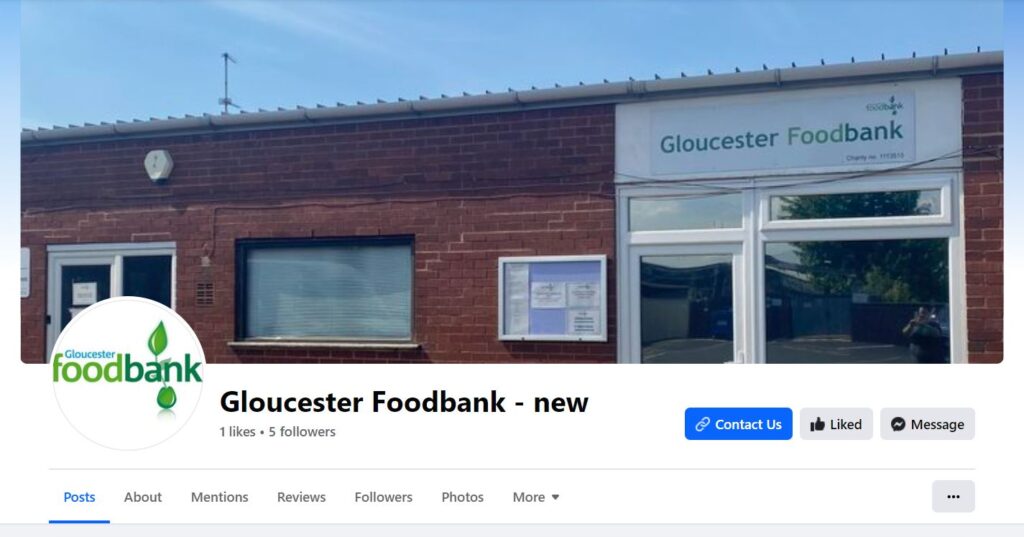The height and width of the screenshot is (537, 1024).
Task: Open Message to the page
Action: (x=927, y=424)
